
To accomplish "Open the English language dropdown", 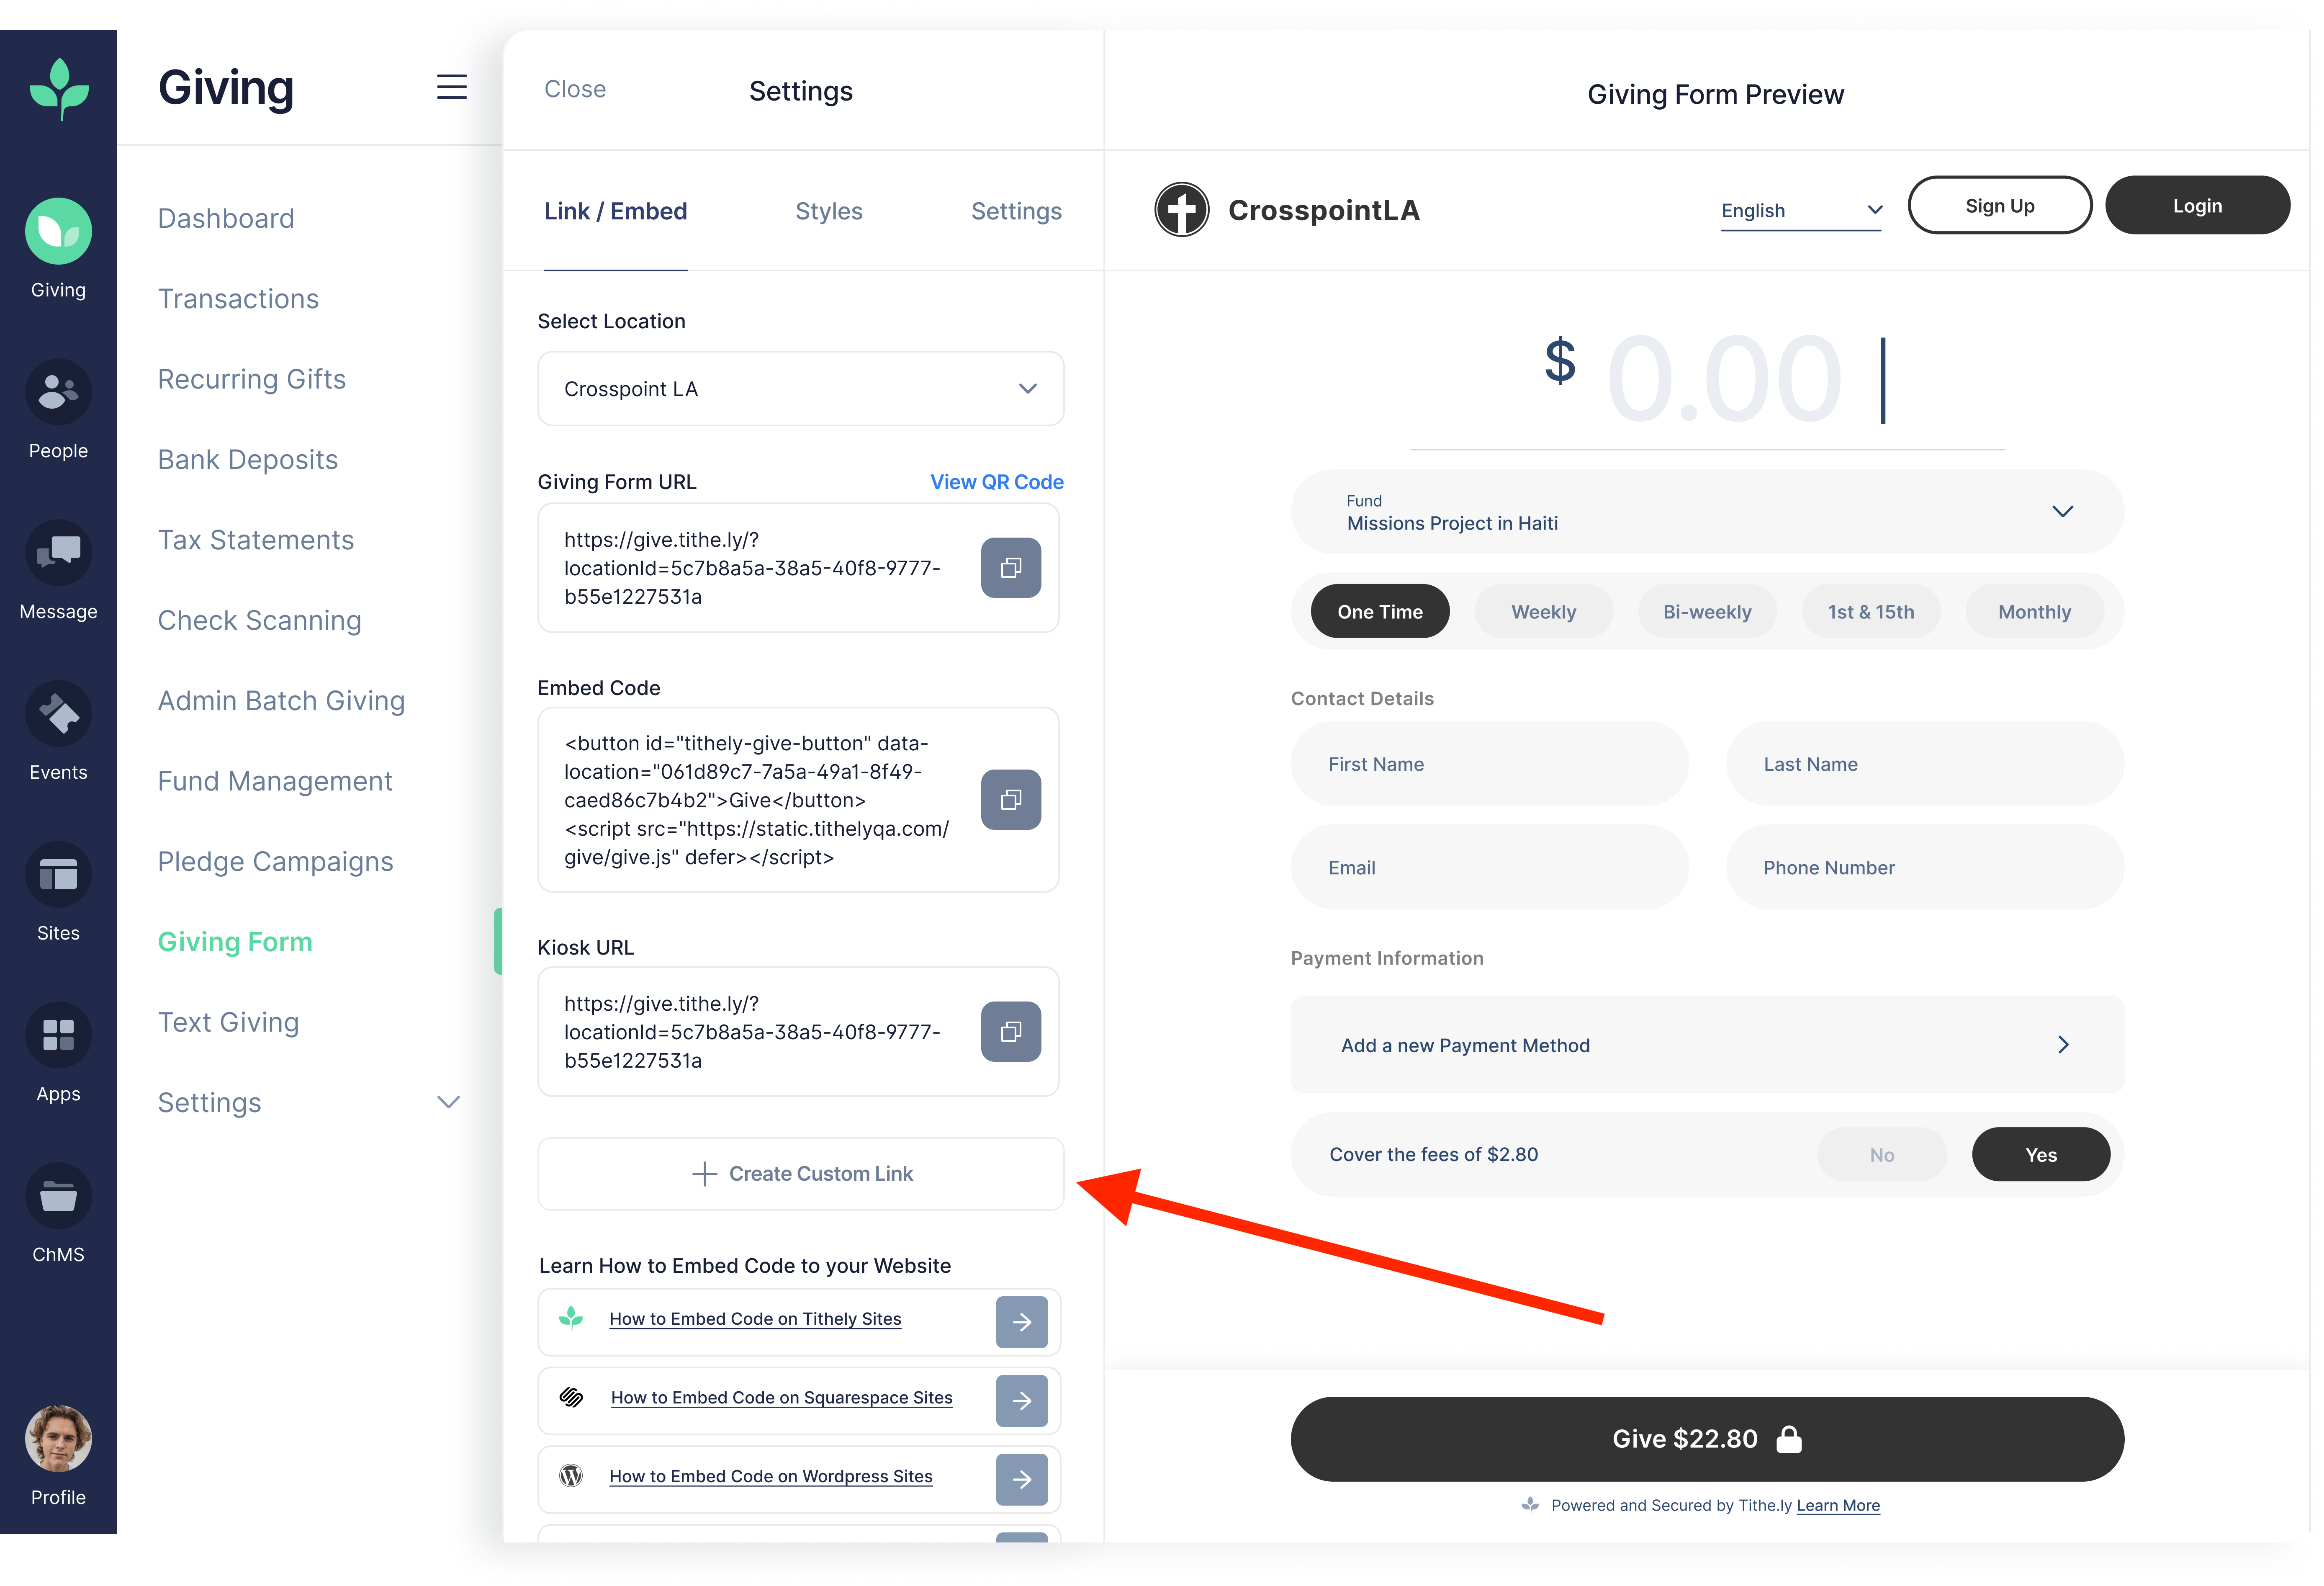I will 1802,211.
